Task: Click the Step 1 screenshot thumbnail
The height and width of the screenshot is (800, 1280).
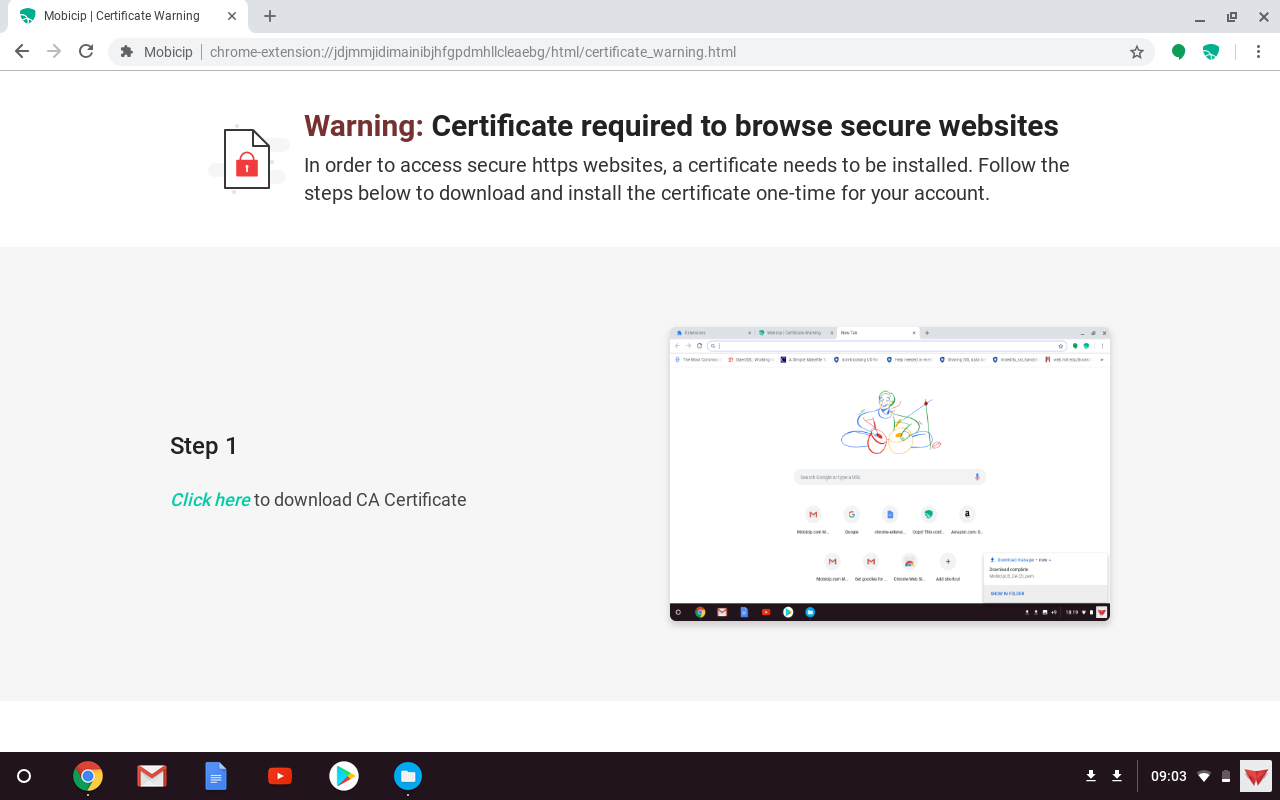Action: (x=890, y=474)
